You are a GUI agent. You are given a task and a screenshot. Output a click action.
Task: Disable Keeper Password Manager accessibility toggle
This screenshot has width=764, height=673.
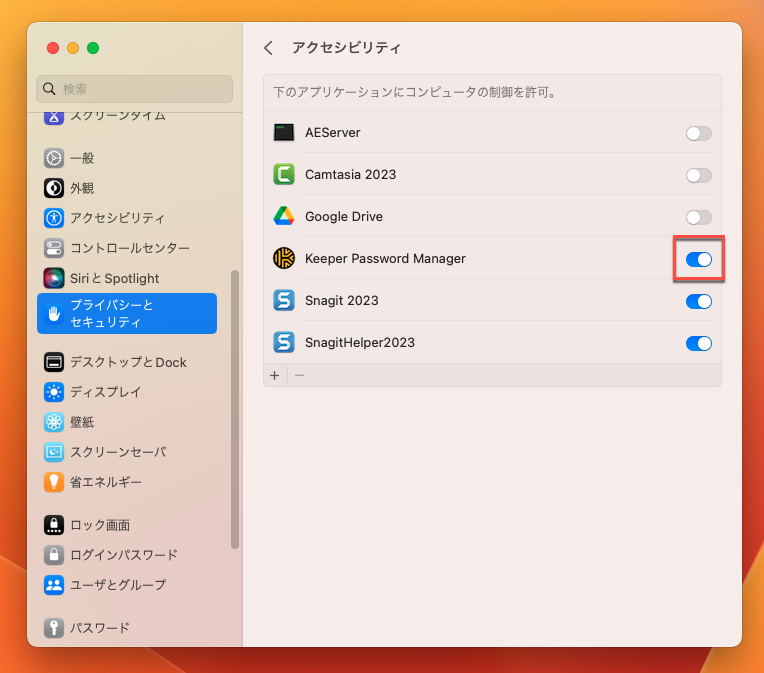[x=698, y=259]
